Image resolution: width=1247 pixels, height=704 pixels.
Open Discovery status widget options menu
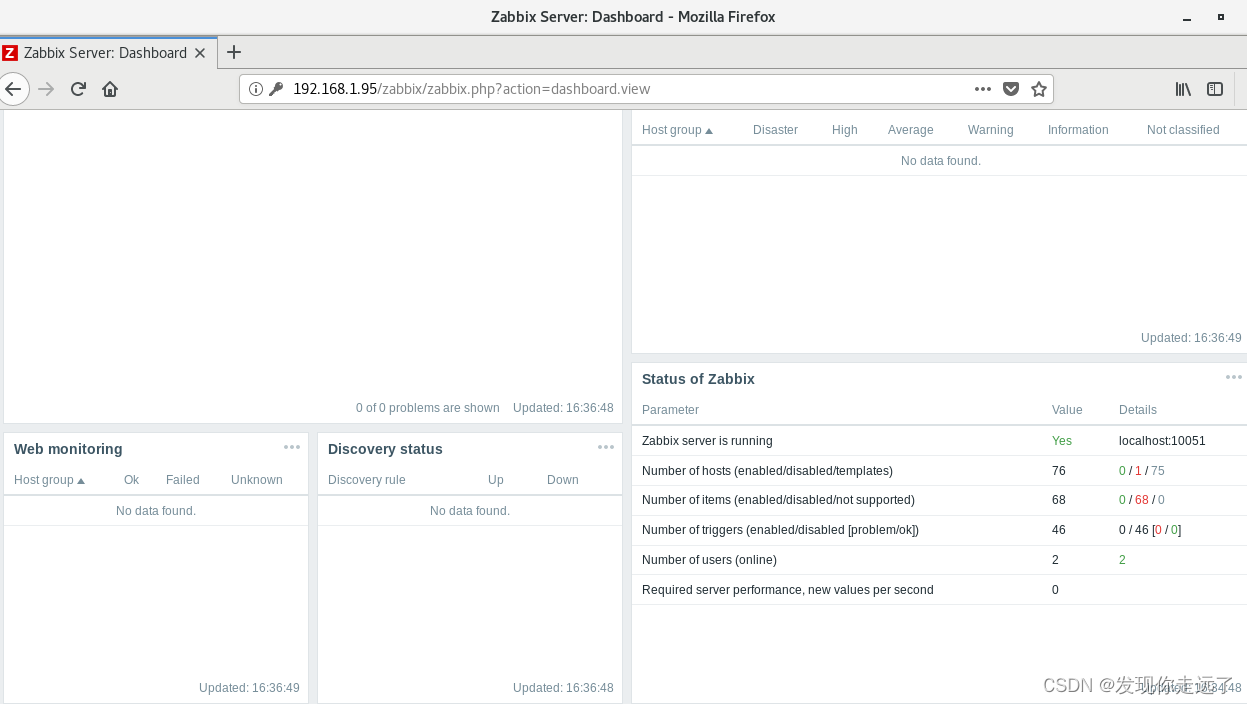point(606,447)
